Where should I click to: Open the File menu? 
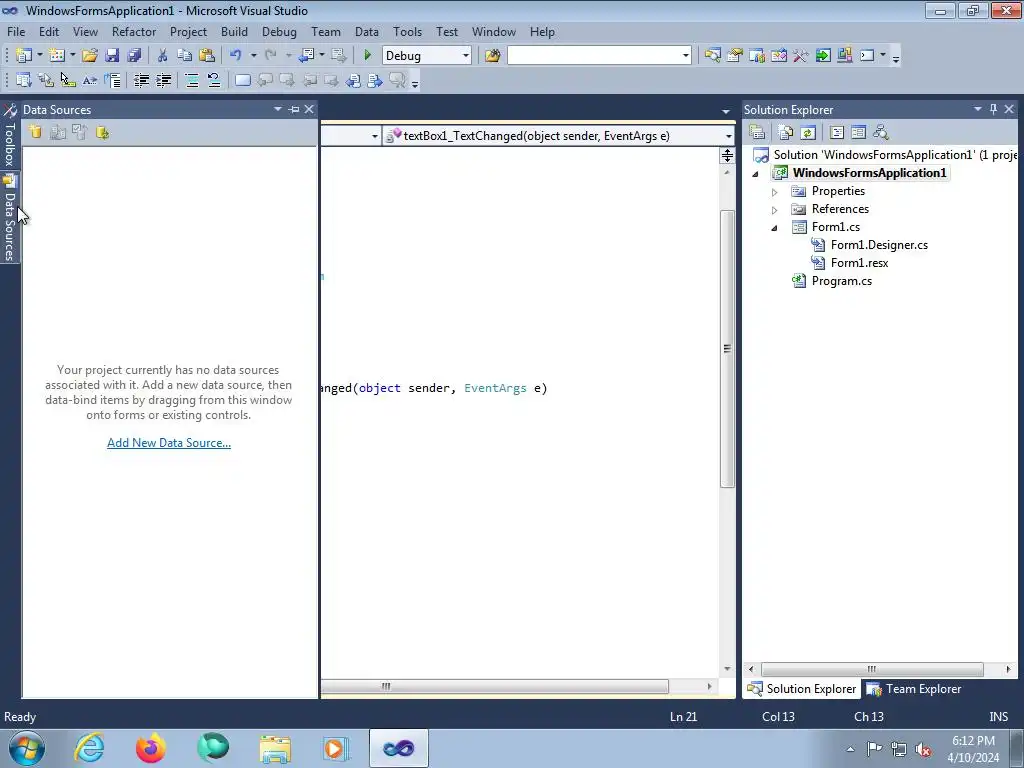pyautogui.click(x=16, y=31)
